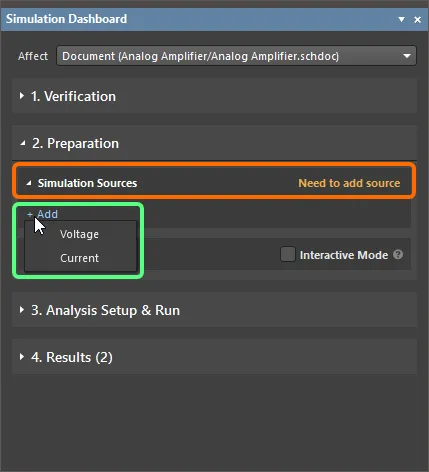Open the panel options down-arrow icon

tap(402, 19)
